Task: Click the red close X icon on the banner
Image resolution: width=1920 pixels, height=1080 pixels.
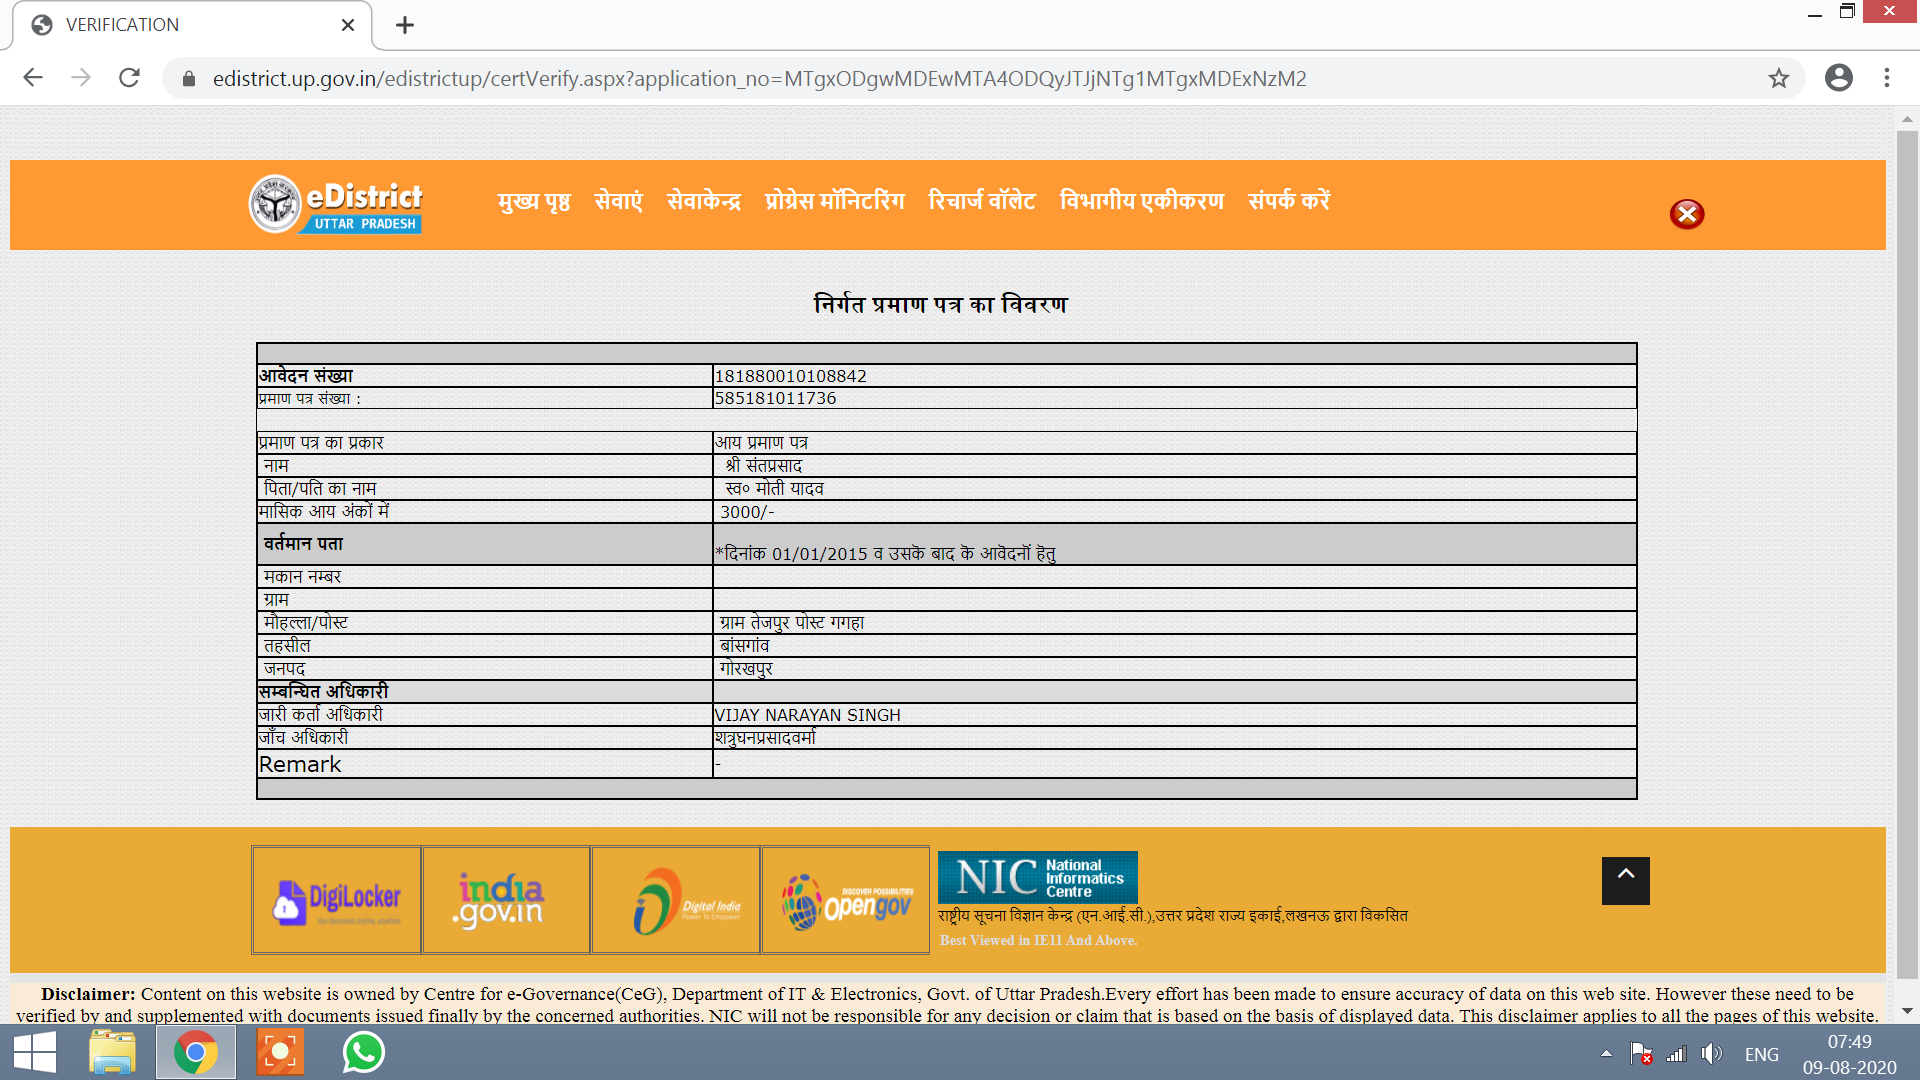Action: point(1686,214)
